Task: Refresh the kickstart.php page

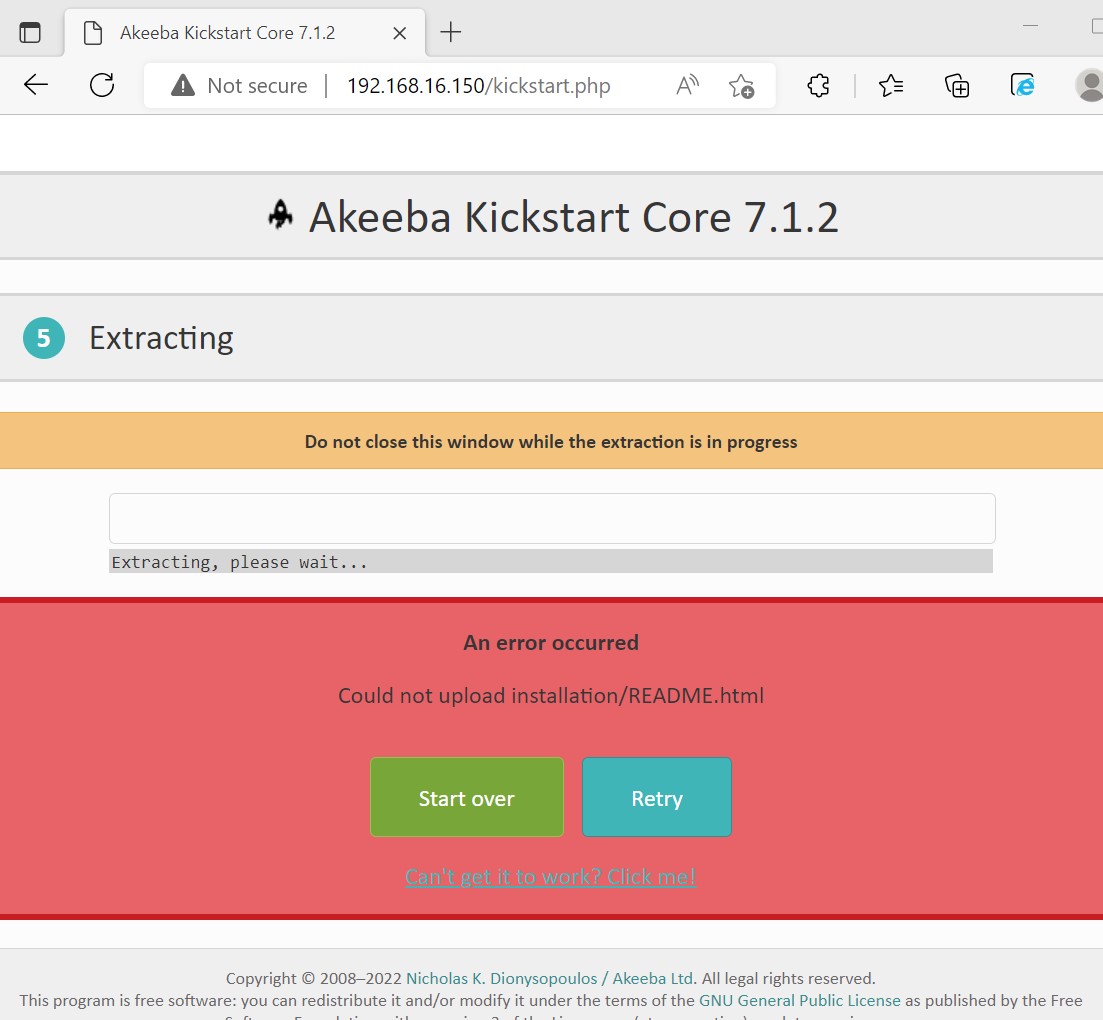Action: pyautogui.click(x=102, y=85)
